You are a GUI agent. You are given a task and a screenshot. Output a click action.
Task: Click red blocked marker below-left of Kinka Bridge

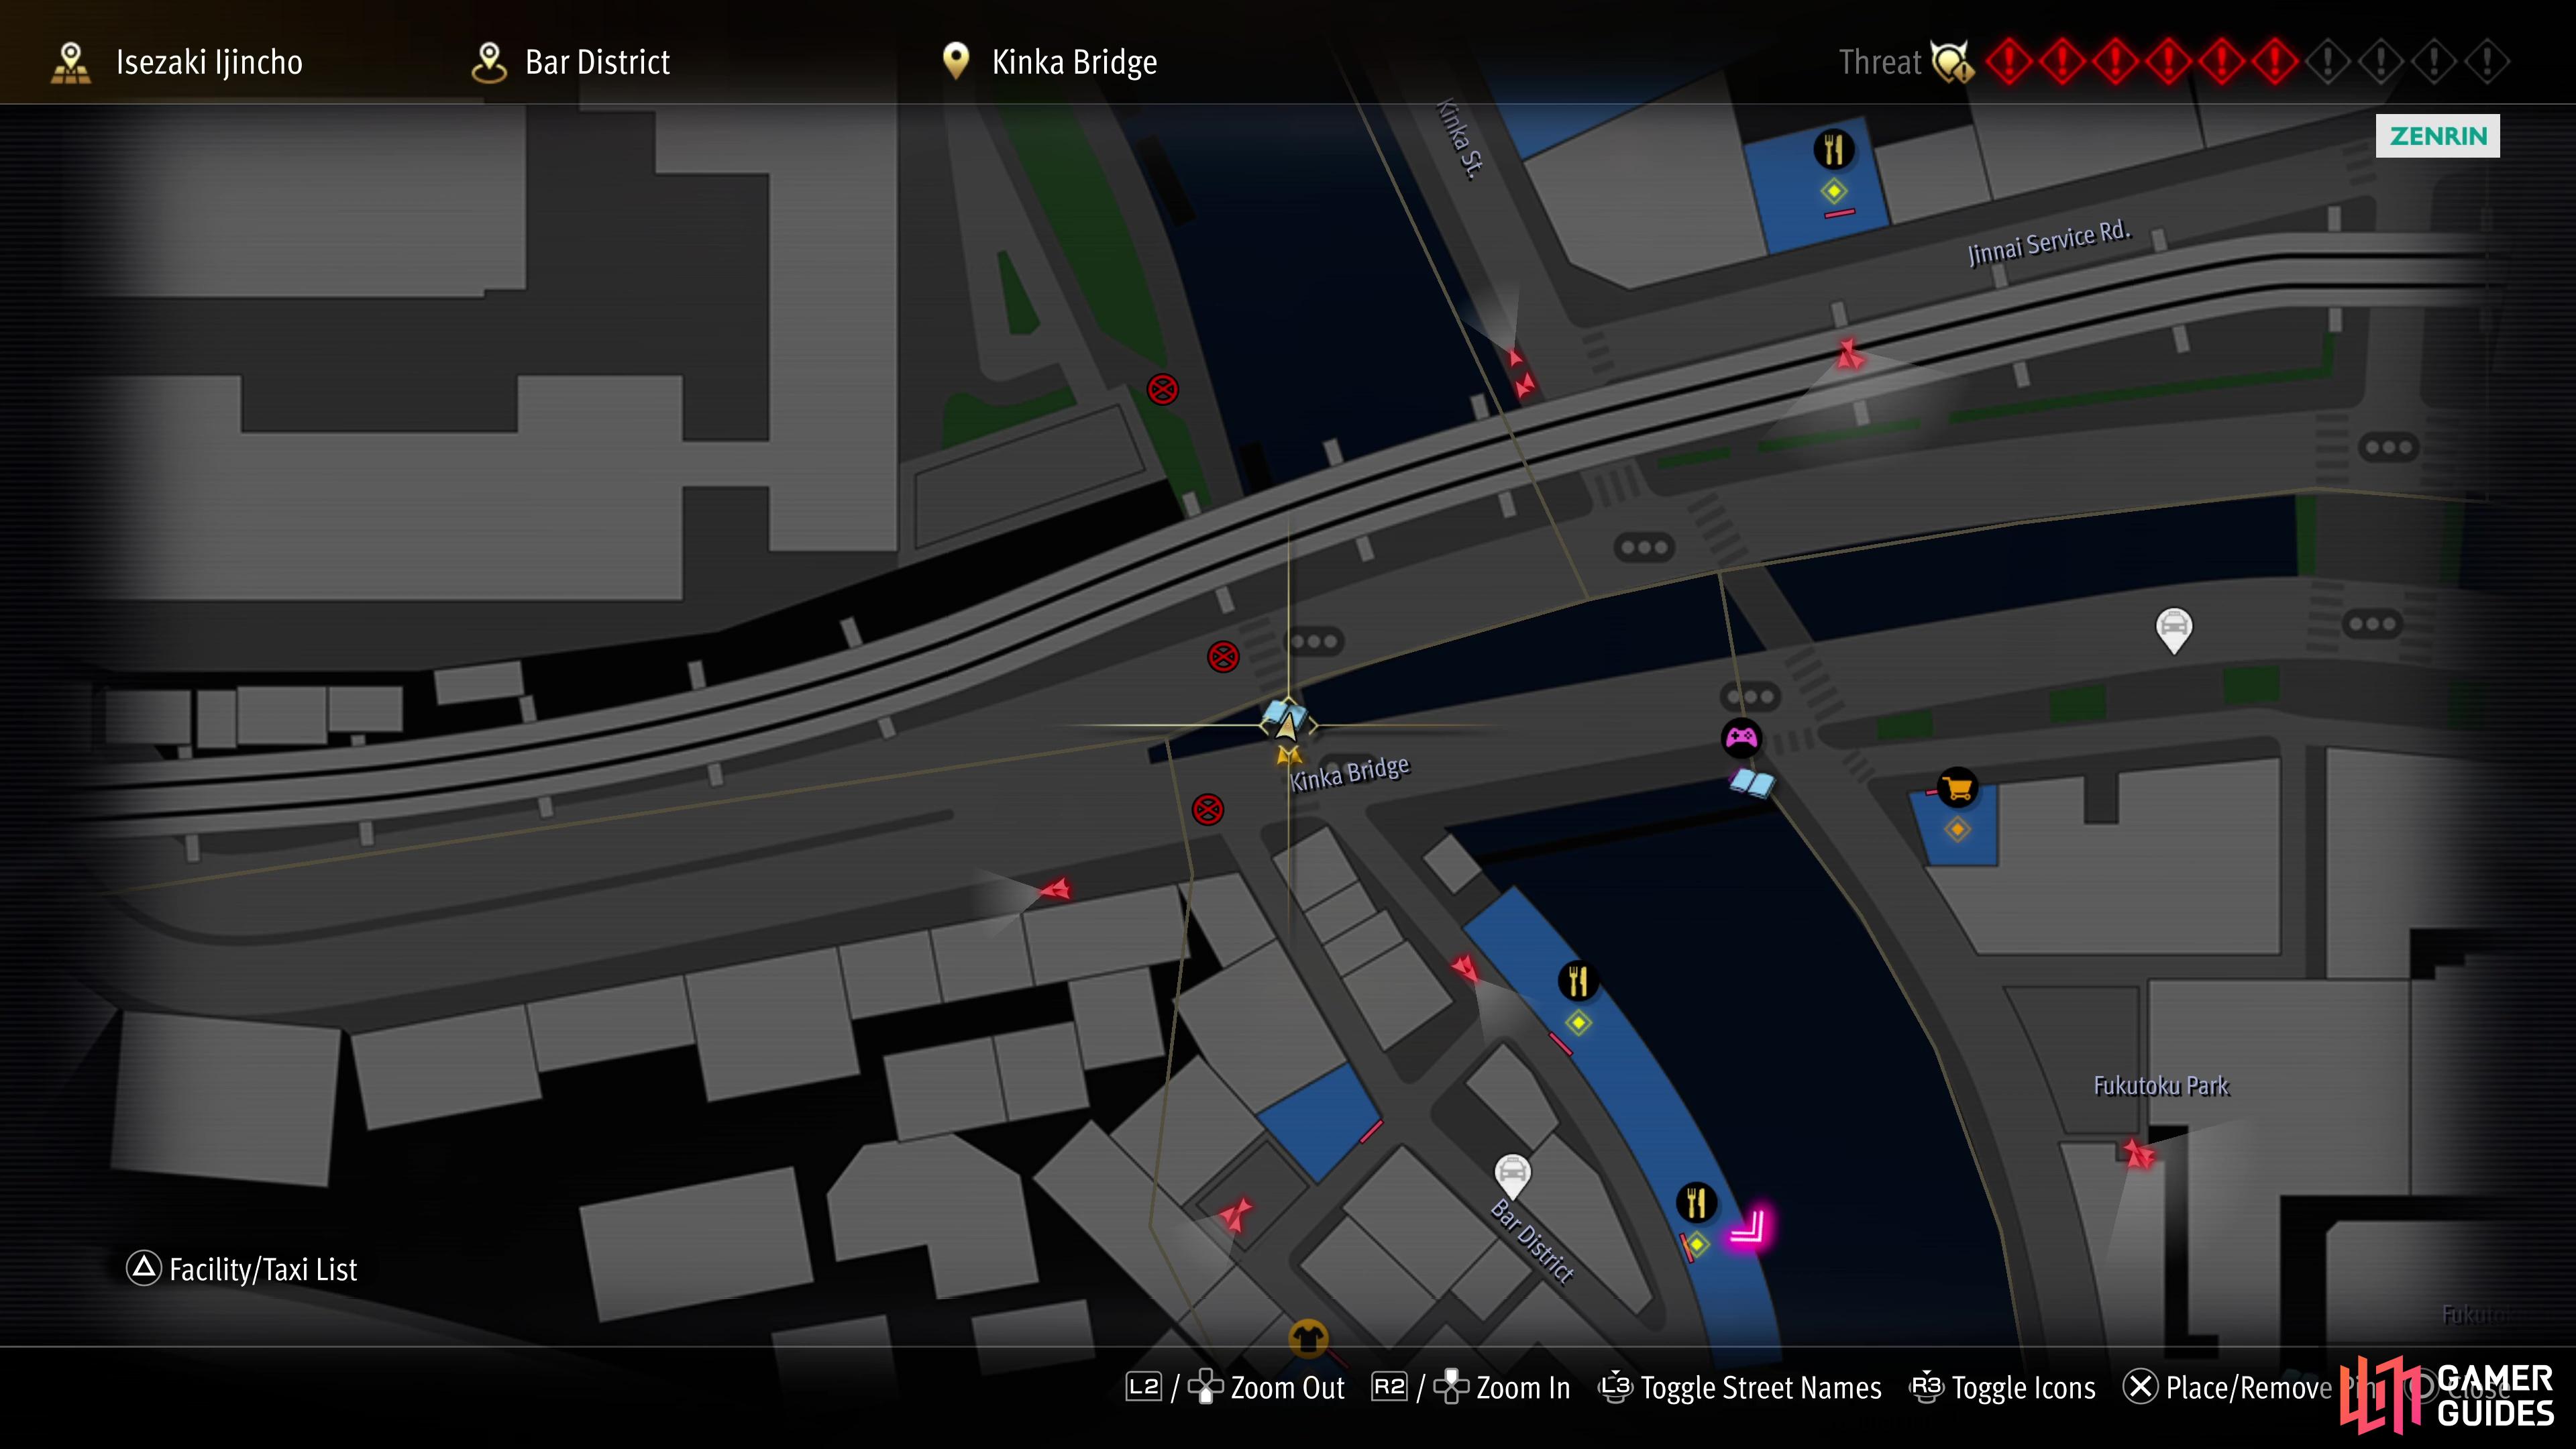[1208, 809]
